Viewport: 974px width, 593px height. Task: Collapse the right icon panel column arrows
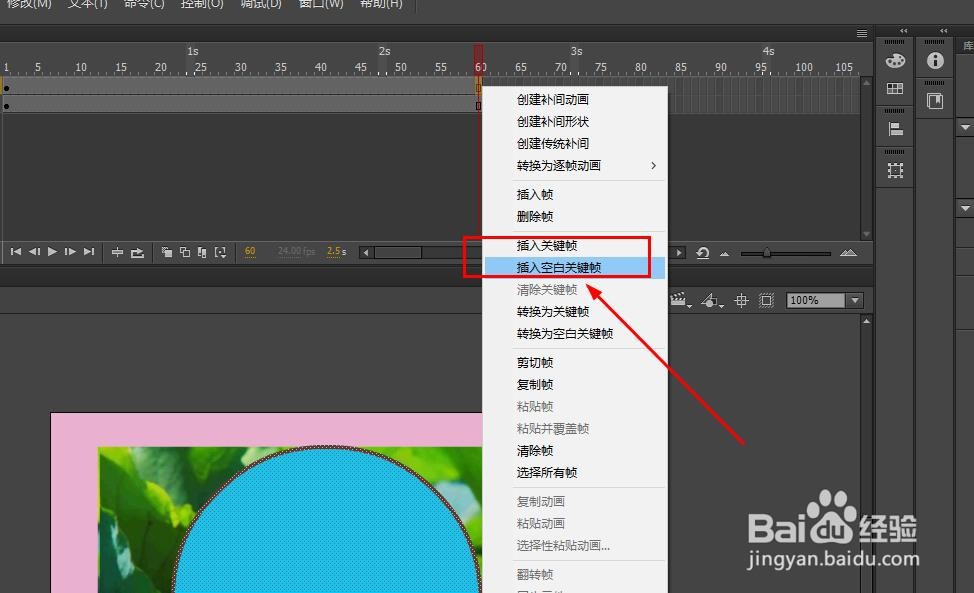pyautogui.click(x=944, y=30)
